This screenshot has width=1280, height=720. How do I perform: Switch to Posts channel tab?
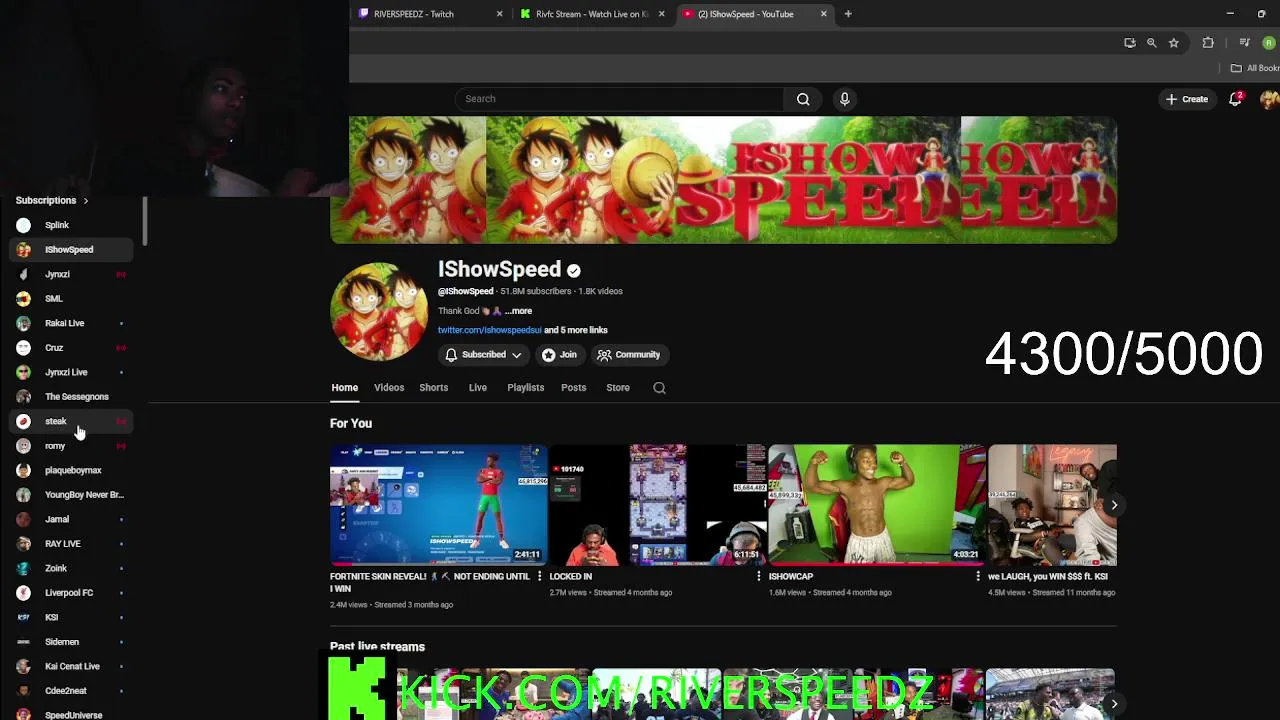tap(574, 388)
